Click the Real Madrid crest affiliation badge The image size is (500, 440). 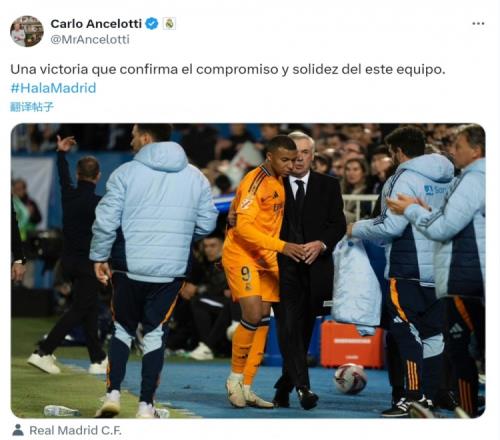[x=169, y=24]
